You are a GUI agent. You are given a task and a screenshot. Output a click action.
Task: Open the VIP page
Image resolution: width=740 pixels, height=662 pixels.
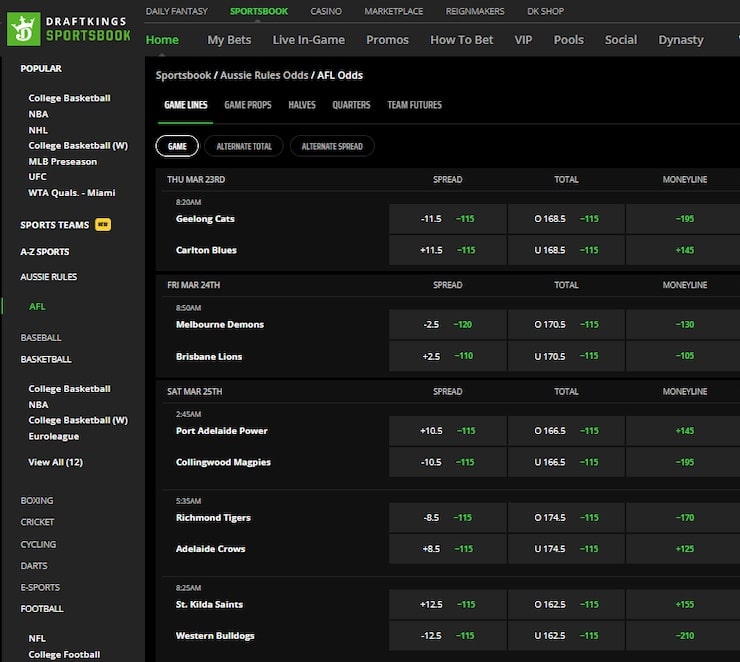523,40
